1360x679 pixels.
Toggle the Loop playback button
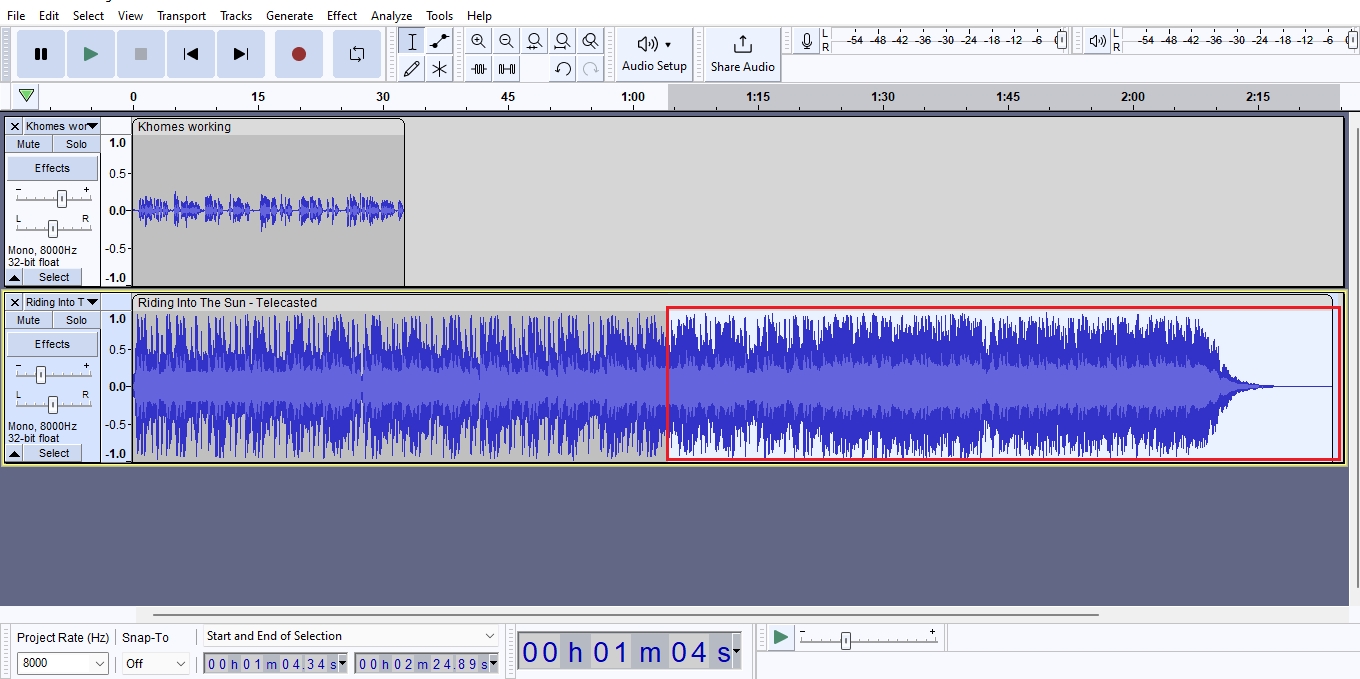coord(356,54)
